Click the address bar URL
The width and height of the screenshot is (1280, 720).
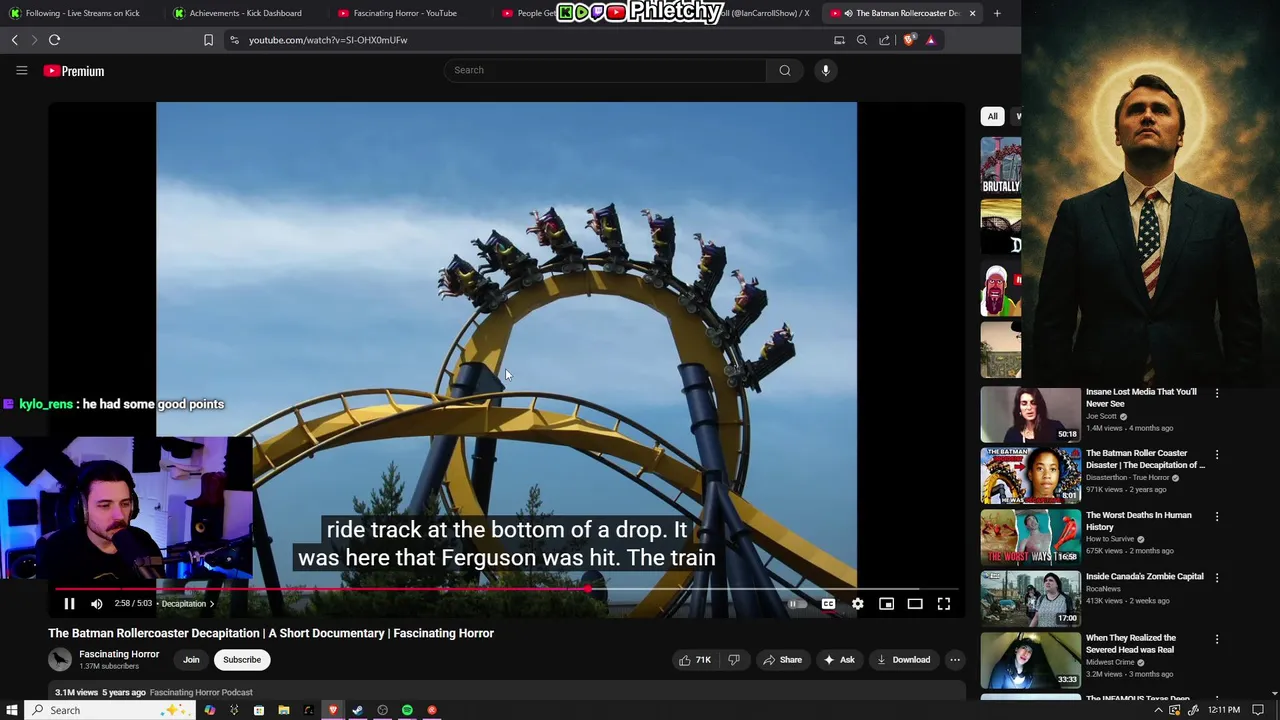point(328,40)
